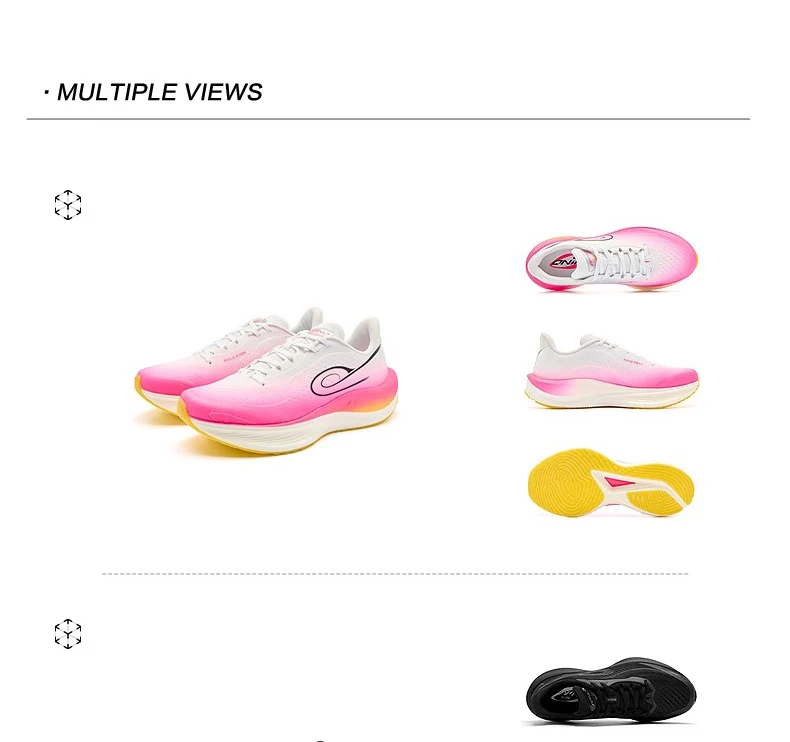Click the insole brand logo in the pink top-view shoe

564,261
